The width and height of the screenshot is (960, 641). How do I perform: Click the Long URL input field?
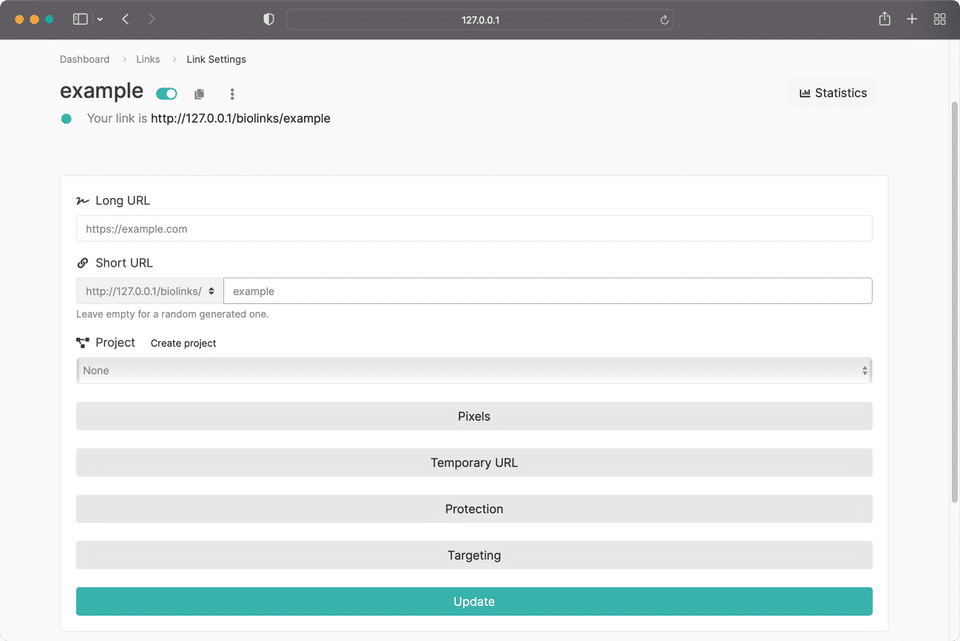click(474, 228)
